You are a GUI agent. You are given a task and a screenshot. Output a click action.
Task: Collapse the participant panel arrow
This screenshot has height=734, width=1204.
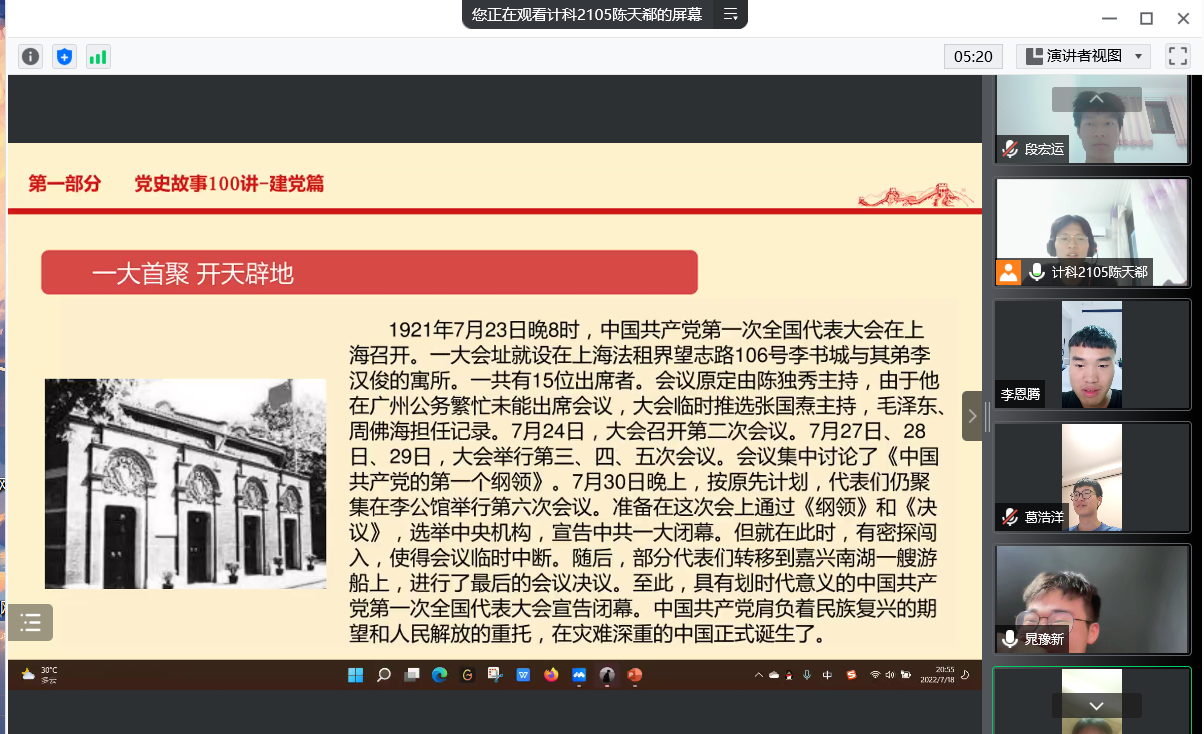(x=972, y=416)
